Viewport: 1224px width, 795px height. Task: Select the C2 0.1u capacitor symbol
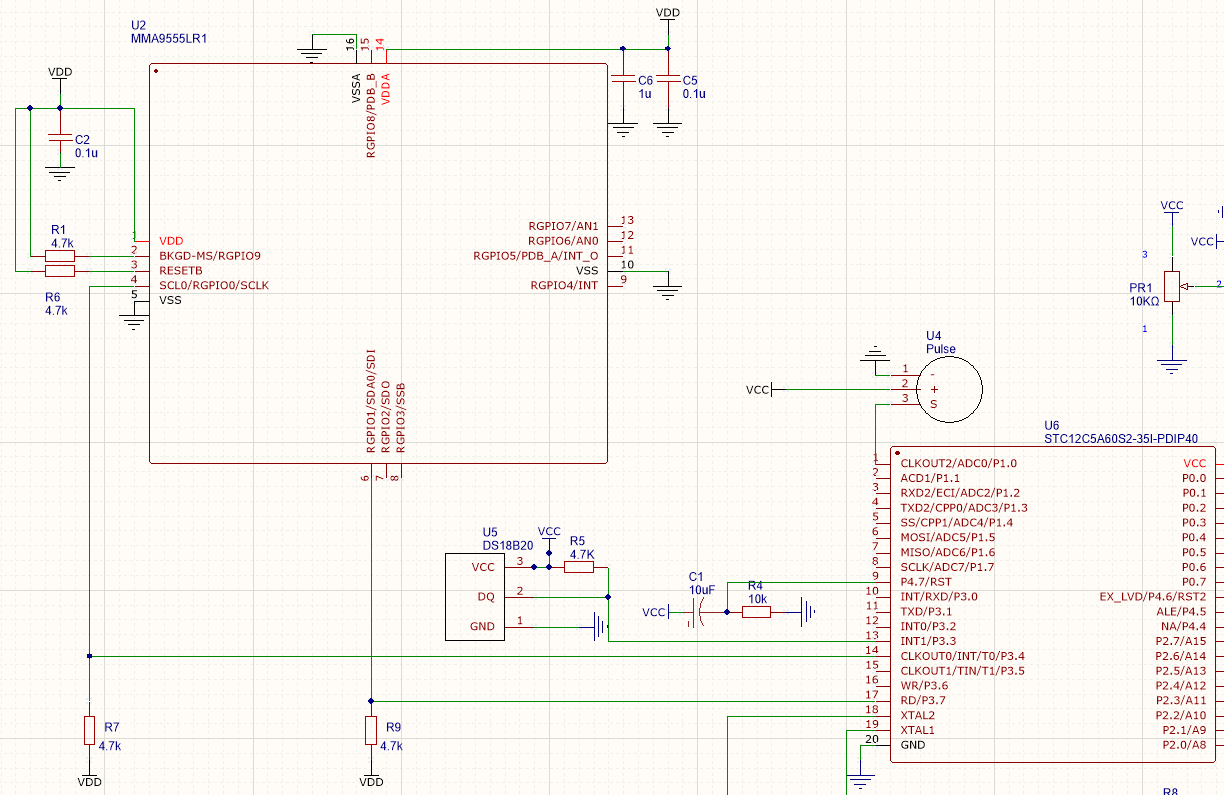click(x=60, y=140)
